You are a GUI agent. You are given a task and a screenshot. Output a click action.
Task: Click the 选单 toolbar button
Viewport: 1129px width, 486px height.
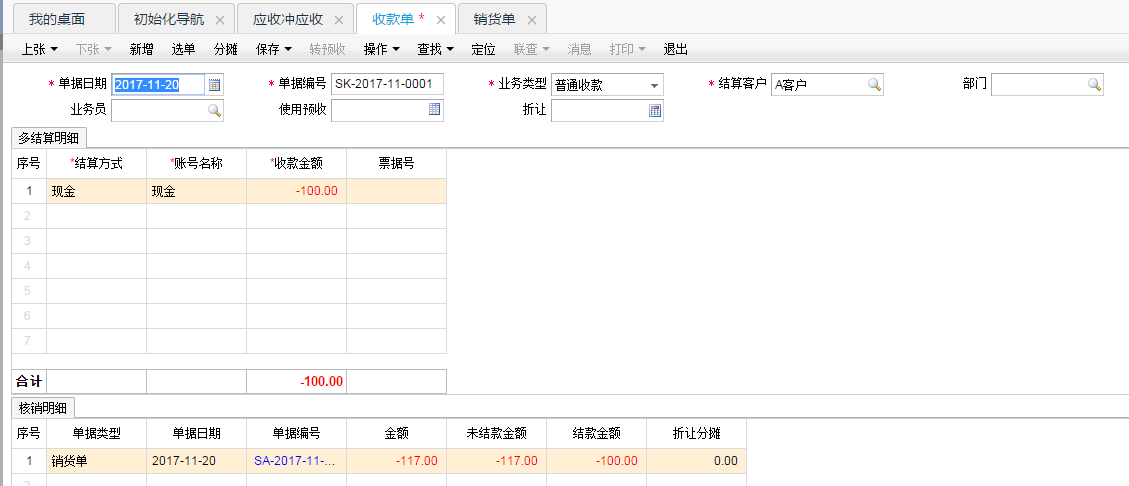click(x=183, y=50)
